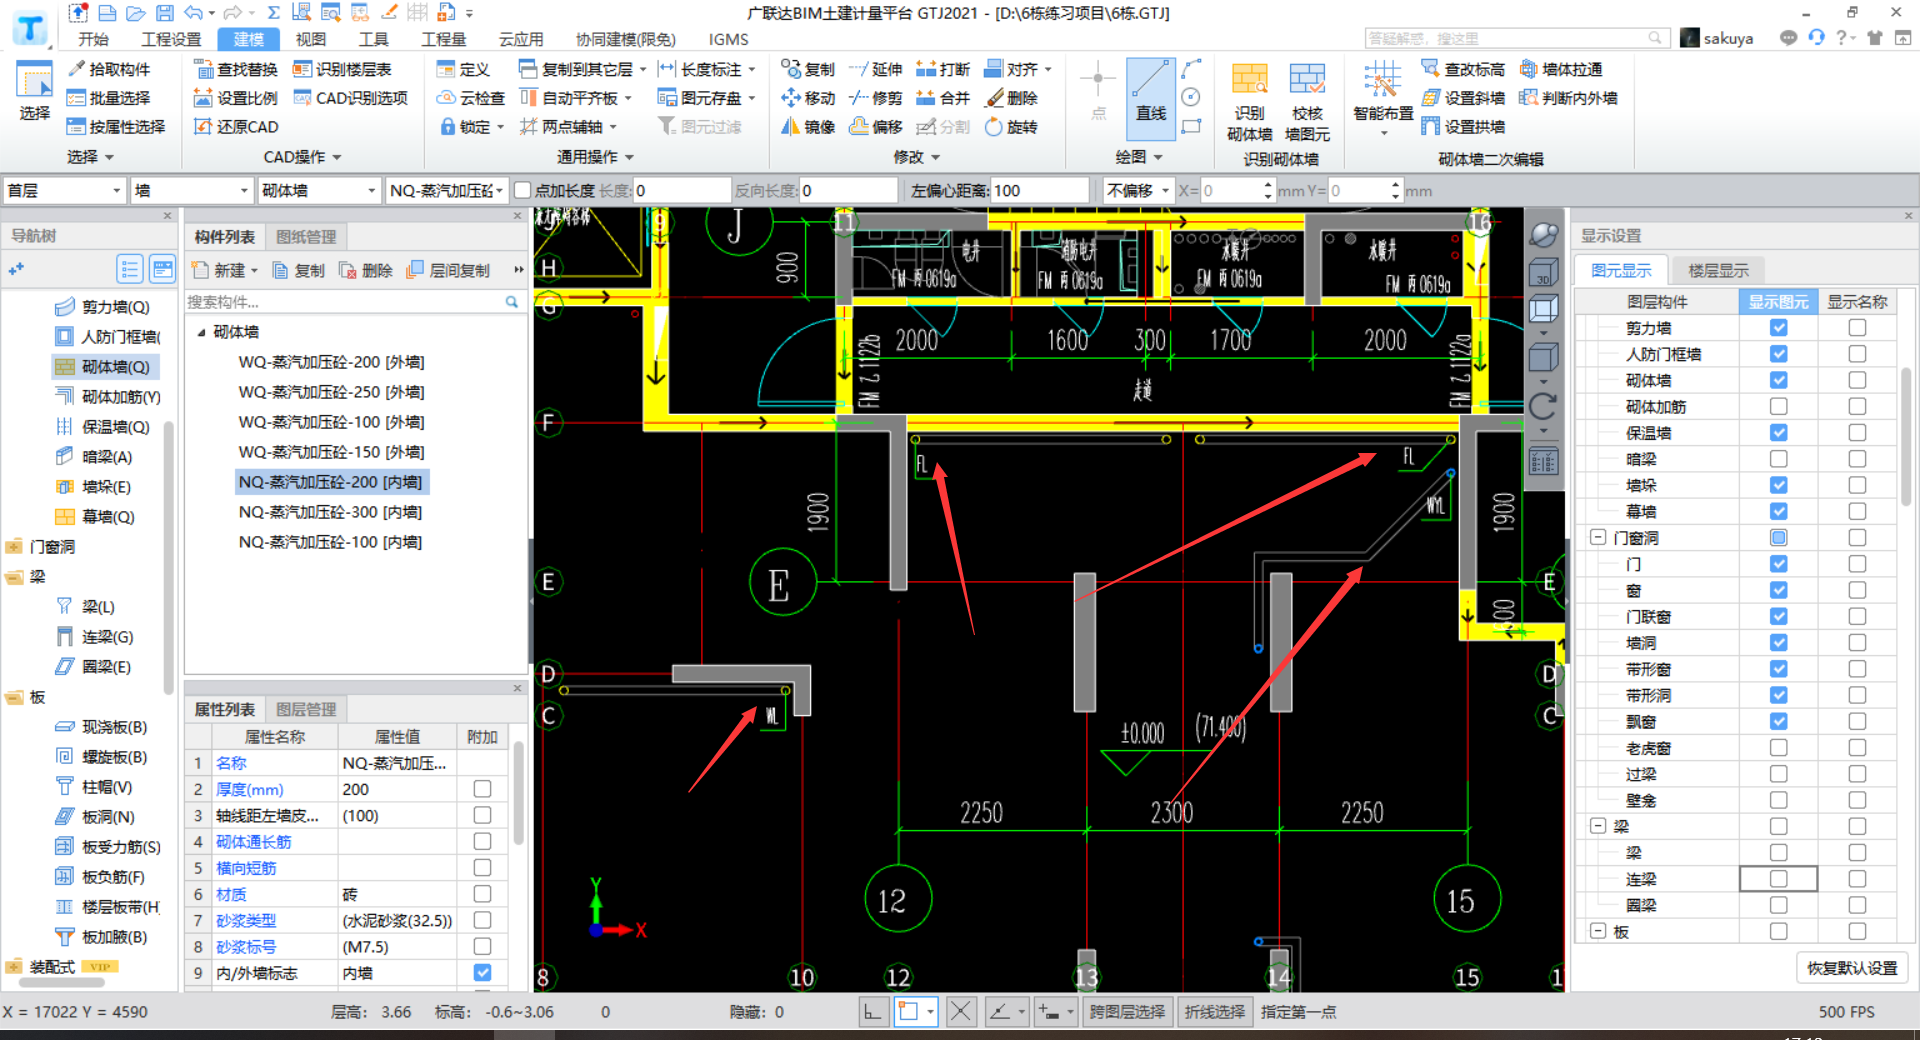Click the 恢复默认设置 restore defaults button

pyautogui.click(x=1852, y=968)
